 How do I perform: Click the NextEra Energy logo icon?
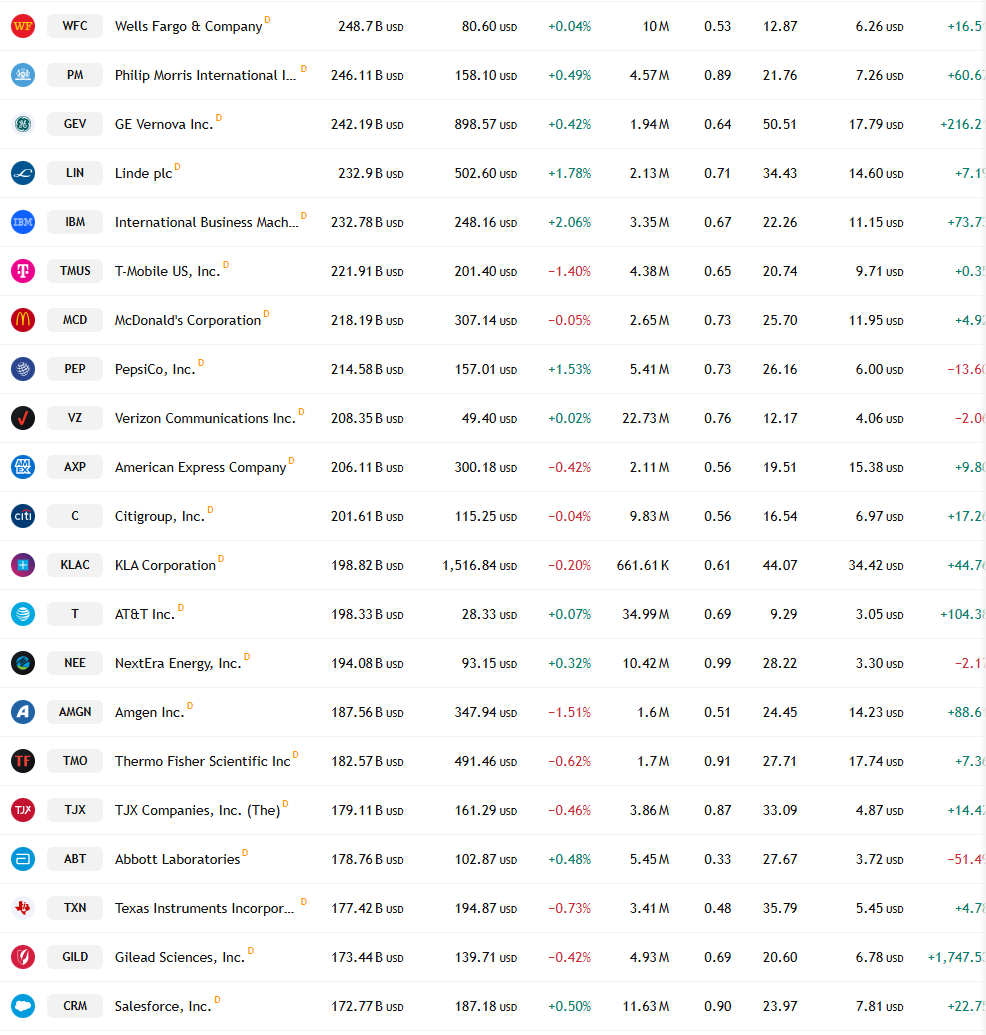point(23,663)
